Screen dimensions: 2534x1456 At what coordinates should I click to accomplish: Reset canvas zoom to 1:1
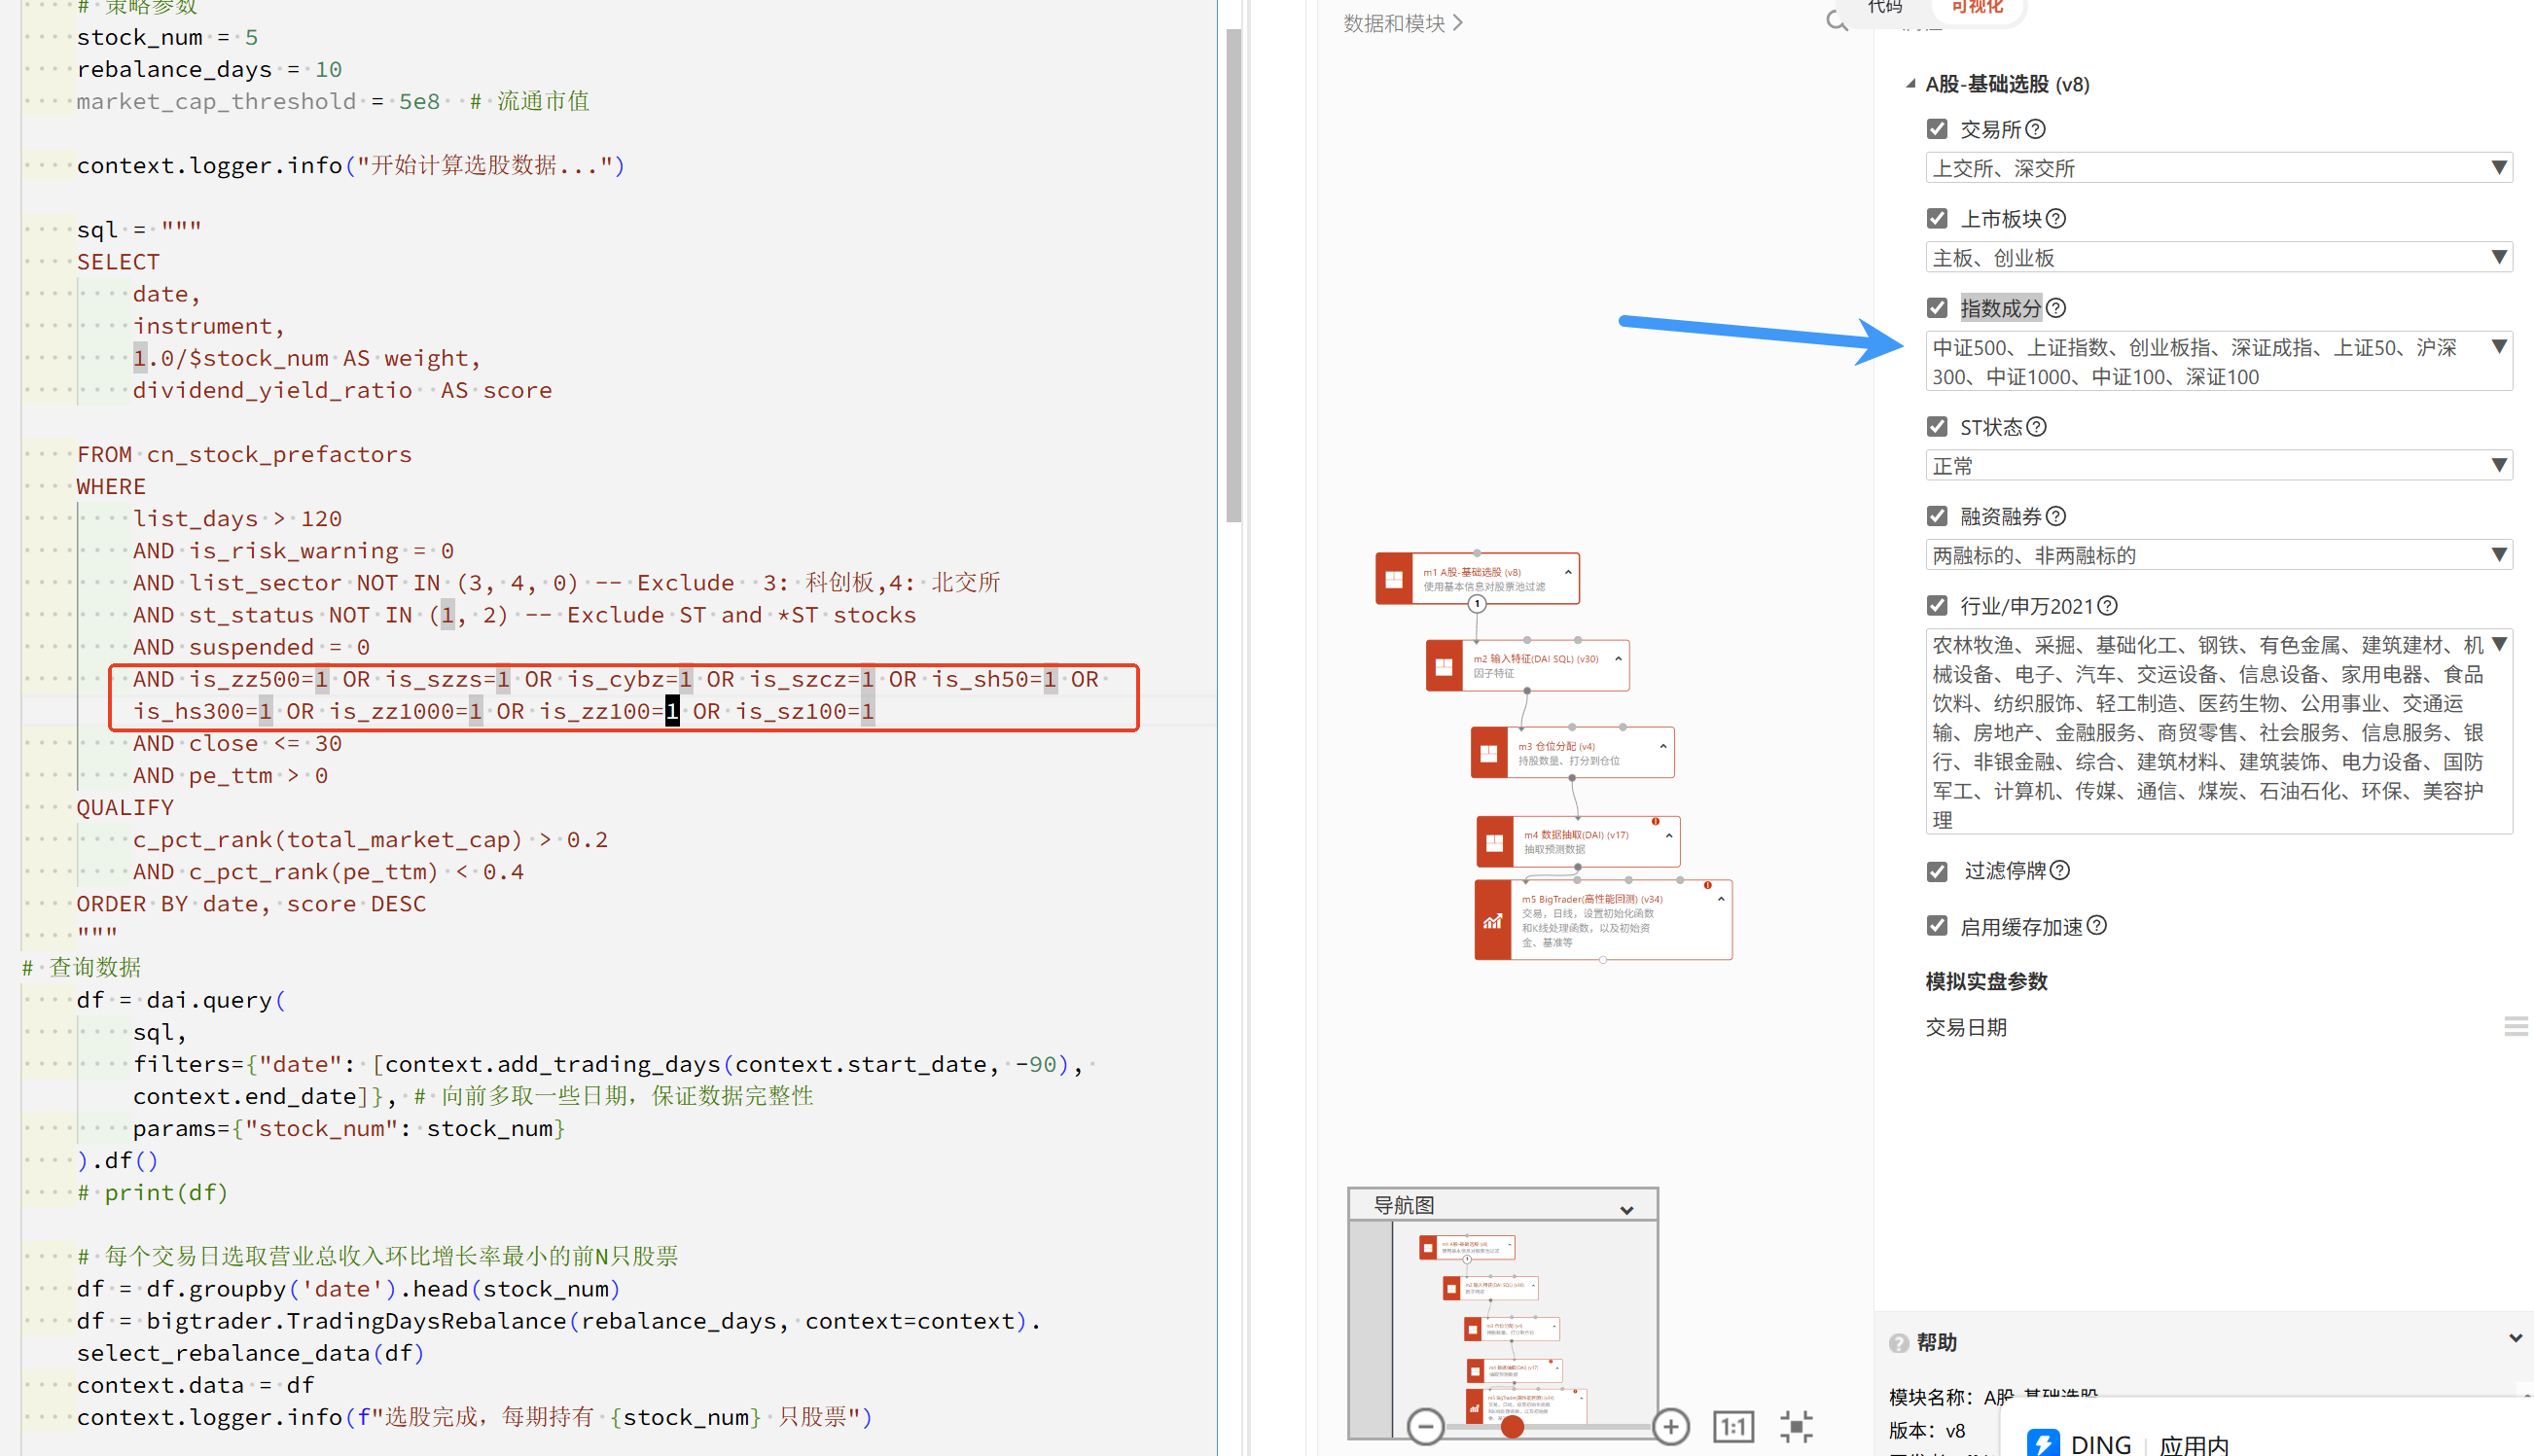click(x=1733, y=1426)
